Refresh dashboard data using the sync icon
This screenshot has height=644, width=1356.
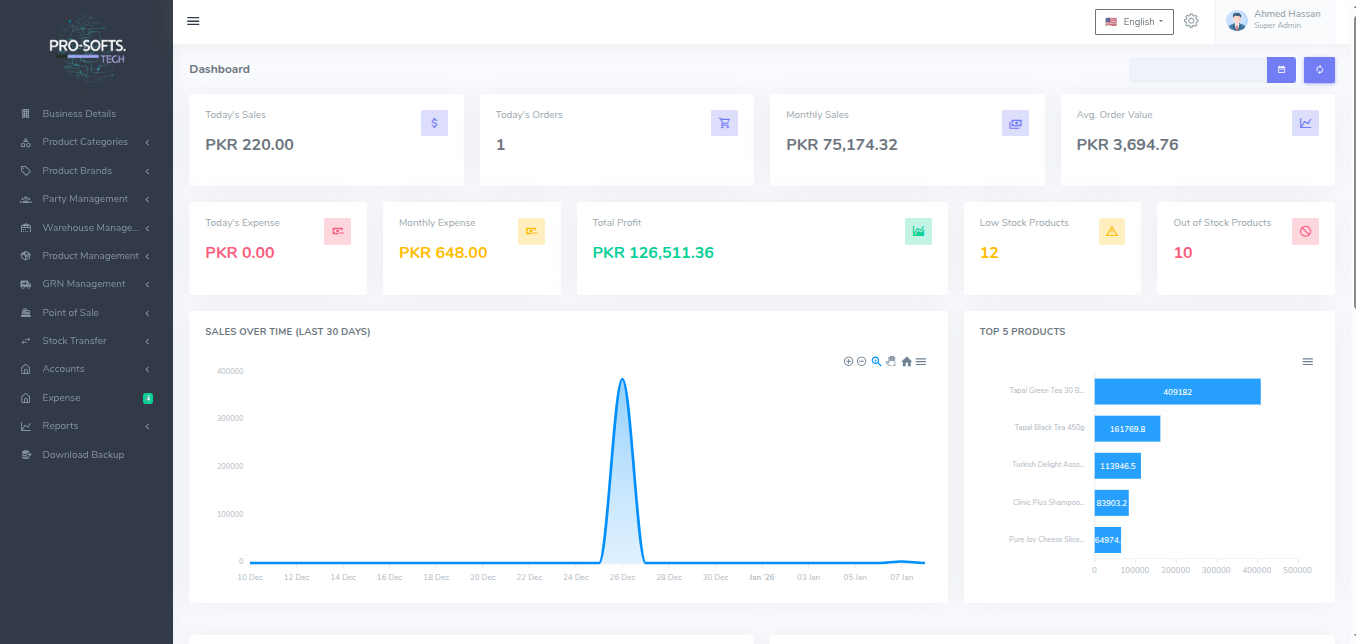pyautogui.click(x=1319, y=69)
